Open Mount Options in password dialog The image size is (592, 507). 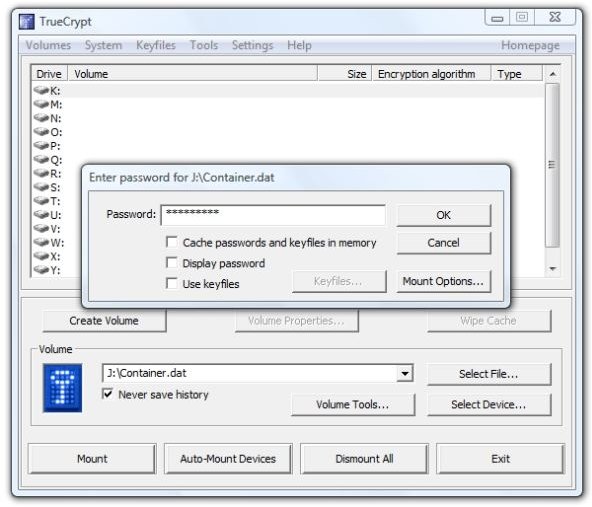pyautogui.click(x=444, y=281)
